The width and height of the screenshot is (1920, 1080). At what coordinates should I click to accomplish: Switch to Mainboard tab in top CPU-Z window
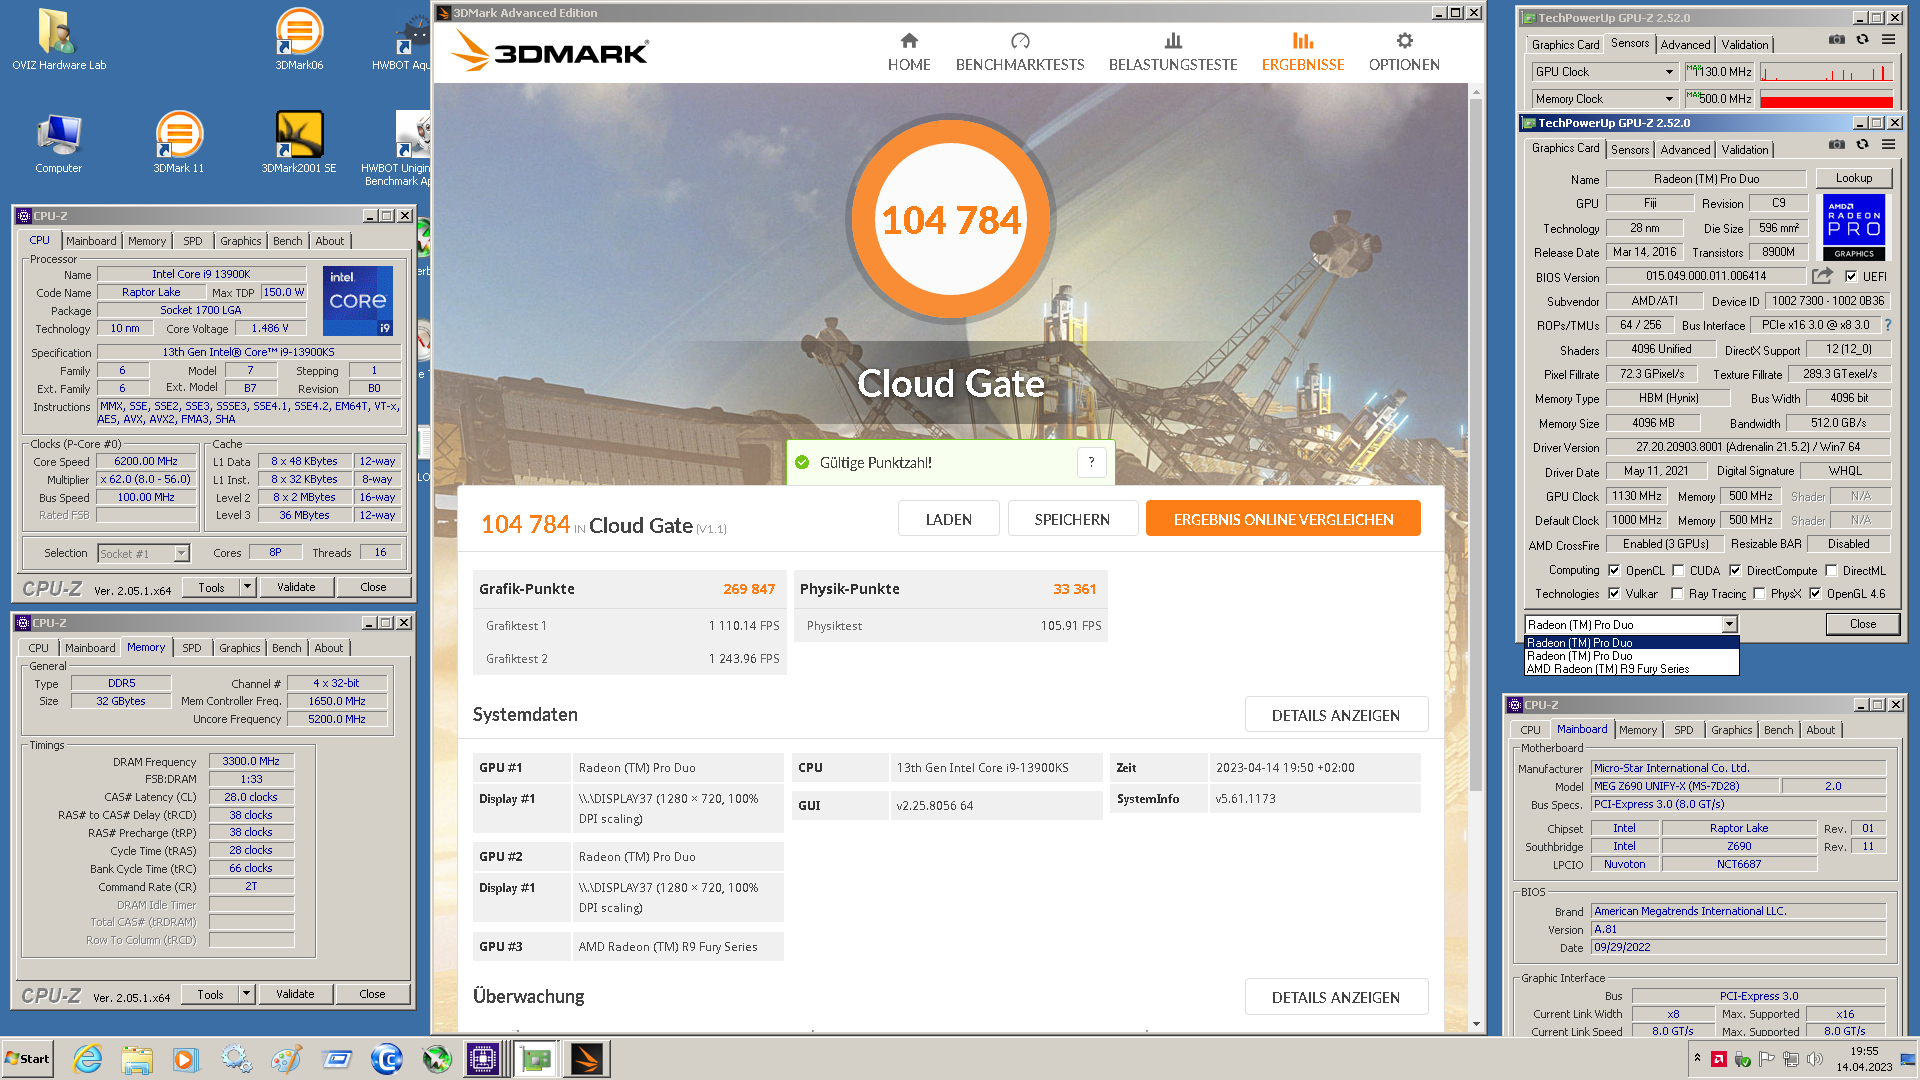(91, 241)
